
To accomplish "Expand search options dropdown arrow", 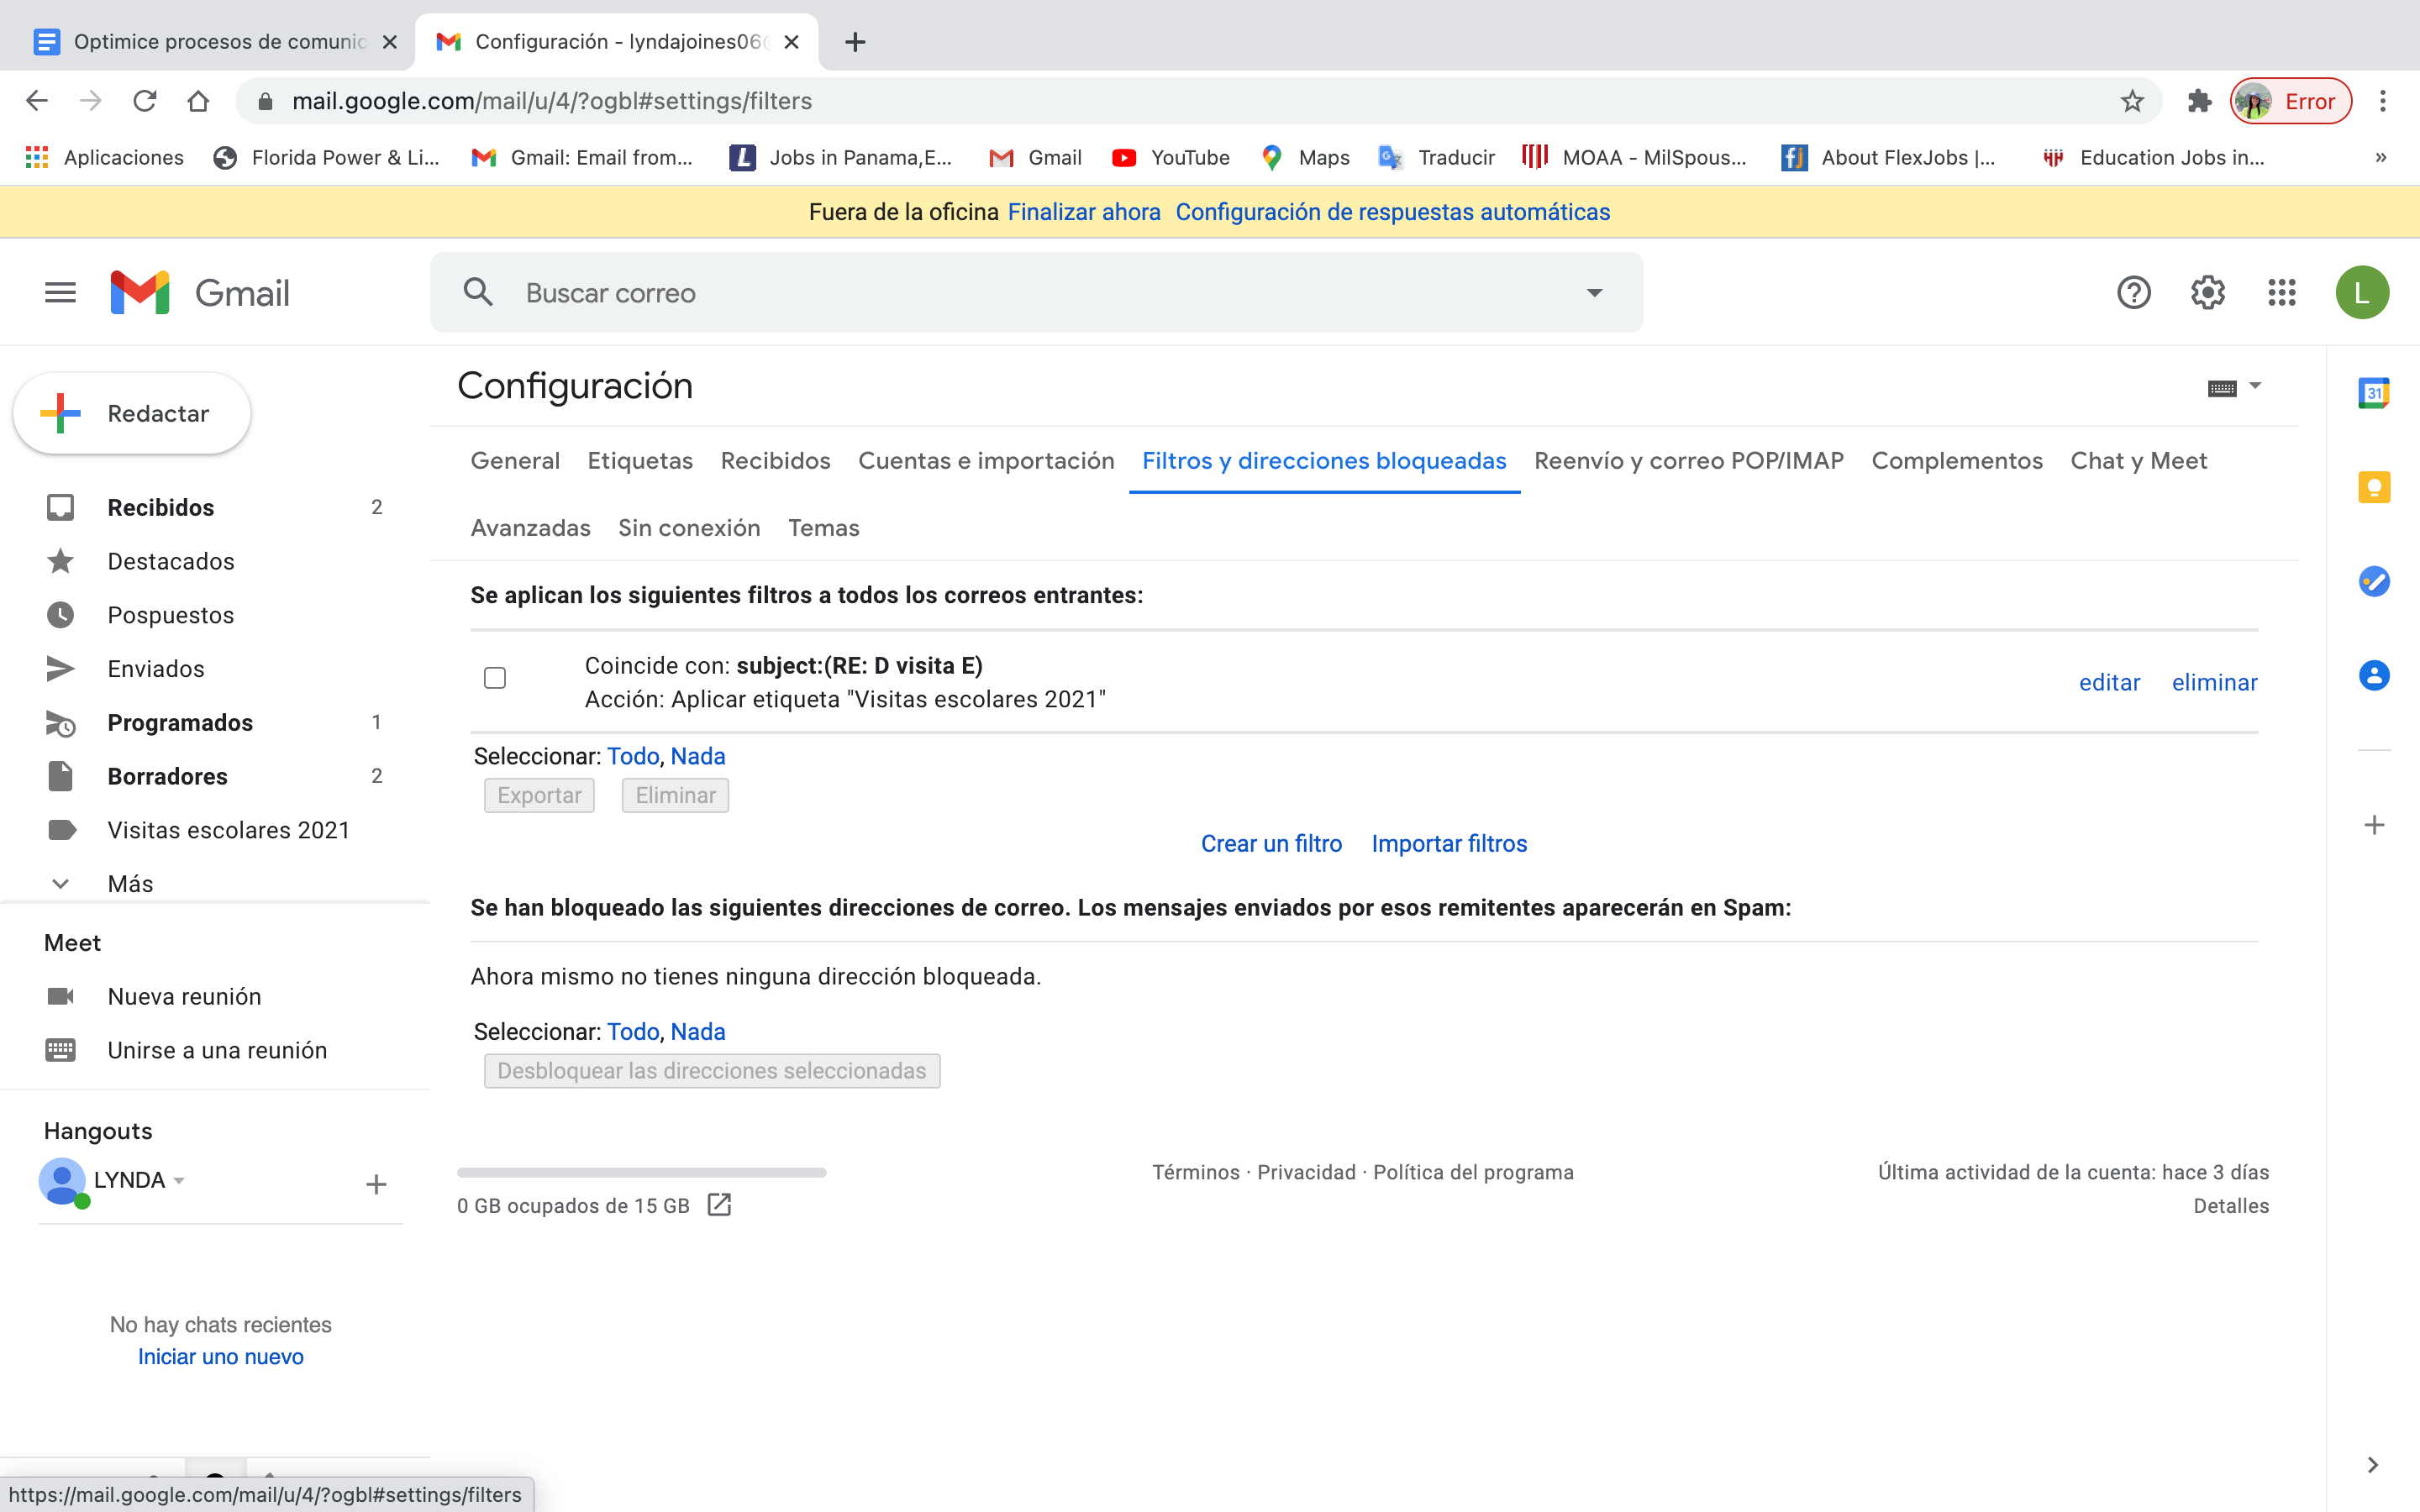I will click(1594, 293).
